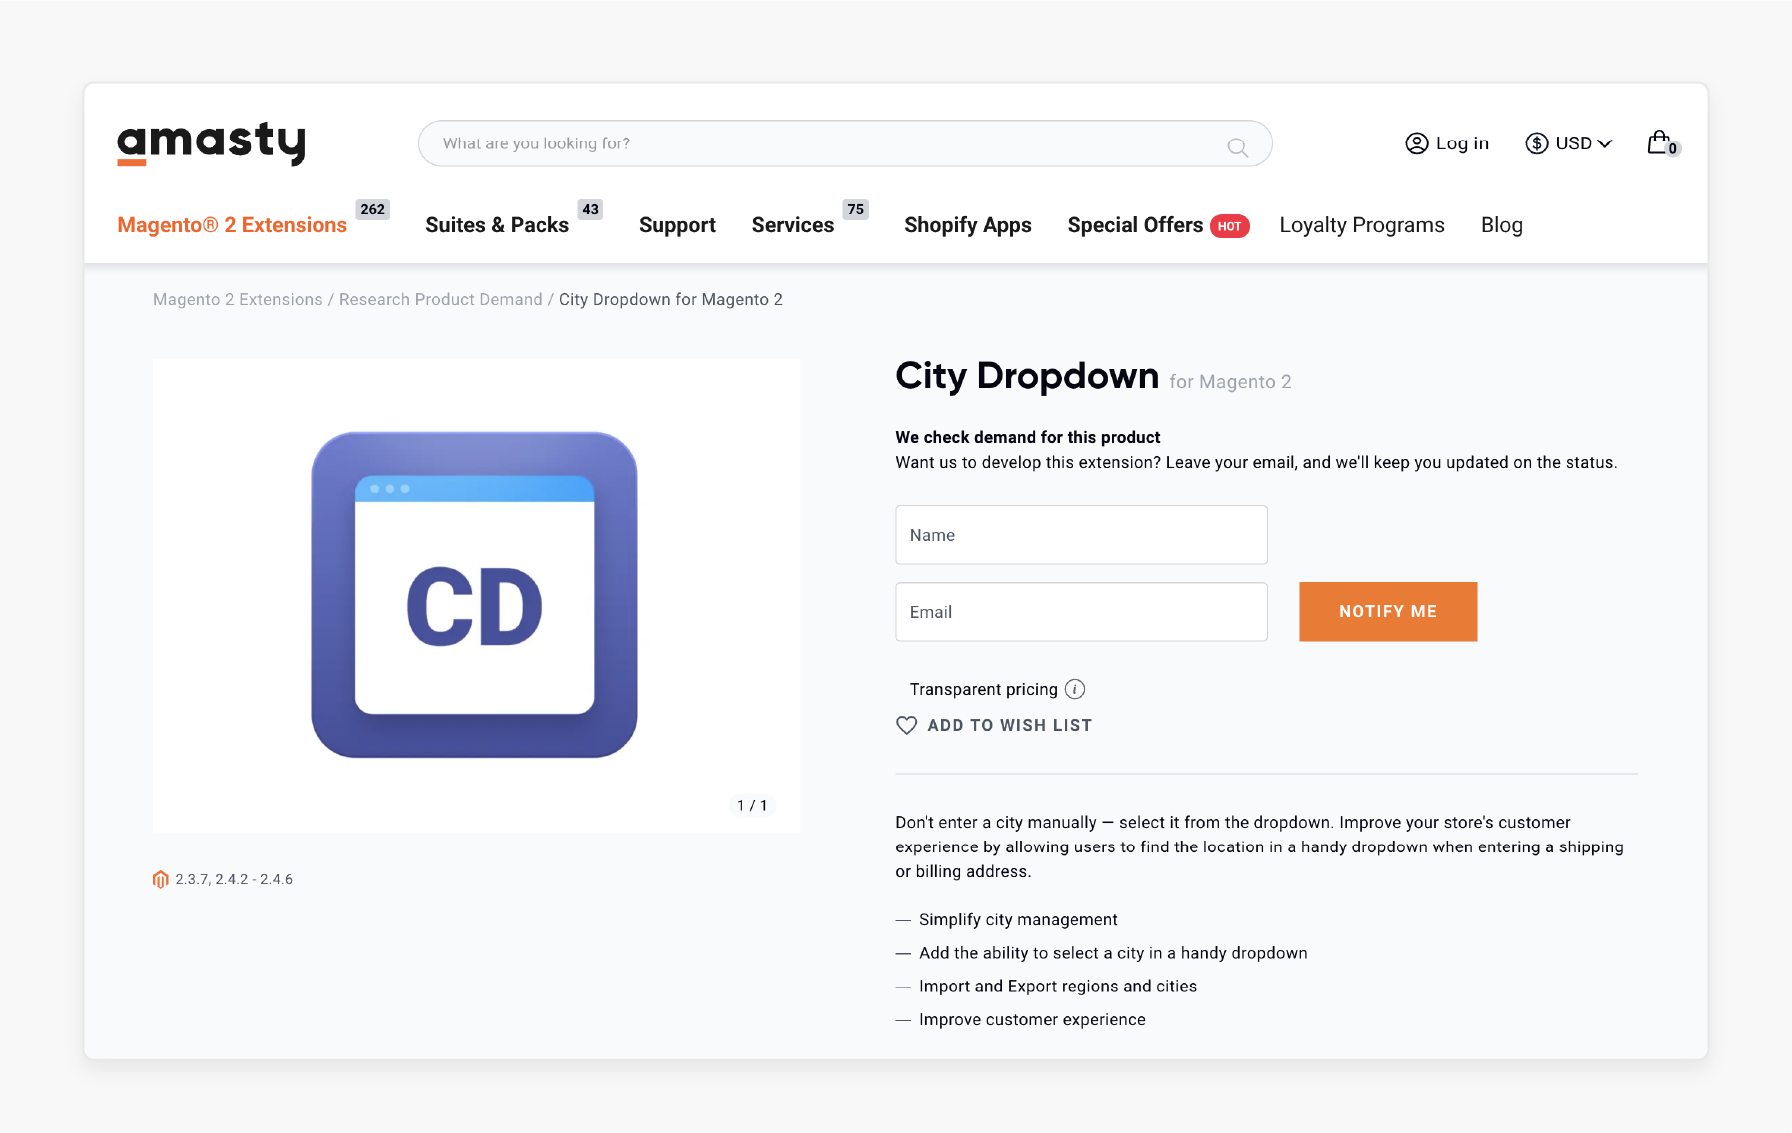This screenshot has width=1792, height=1133.
Task: Switch to Special Offers
Action: coord(1135,225)
